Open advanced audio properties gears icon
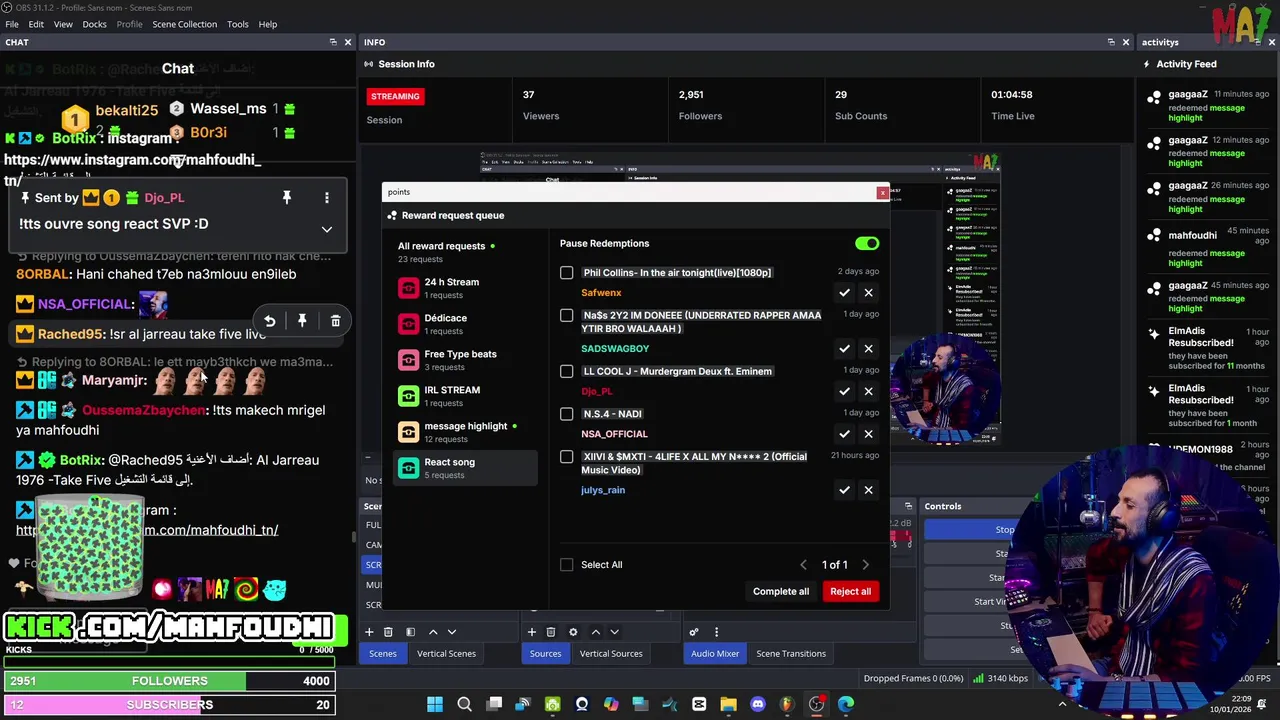Image resolution: width=1280 pixels, height=720 pixels. 694,632
